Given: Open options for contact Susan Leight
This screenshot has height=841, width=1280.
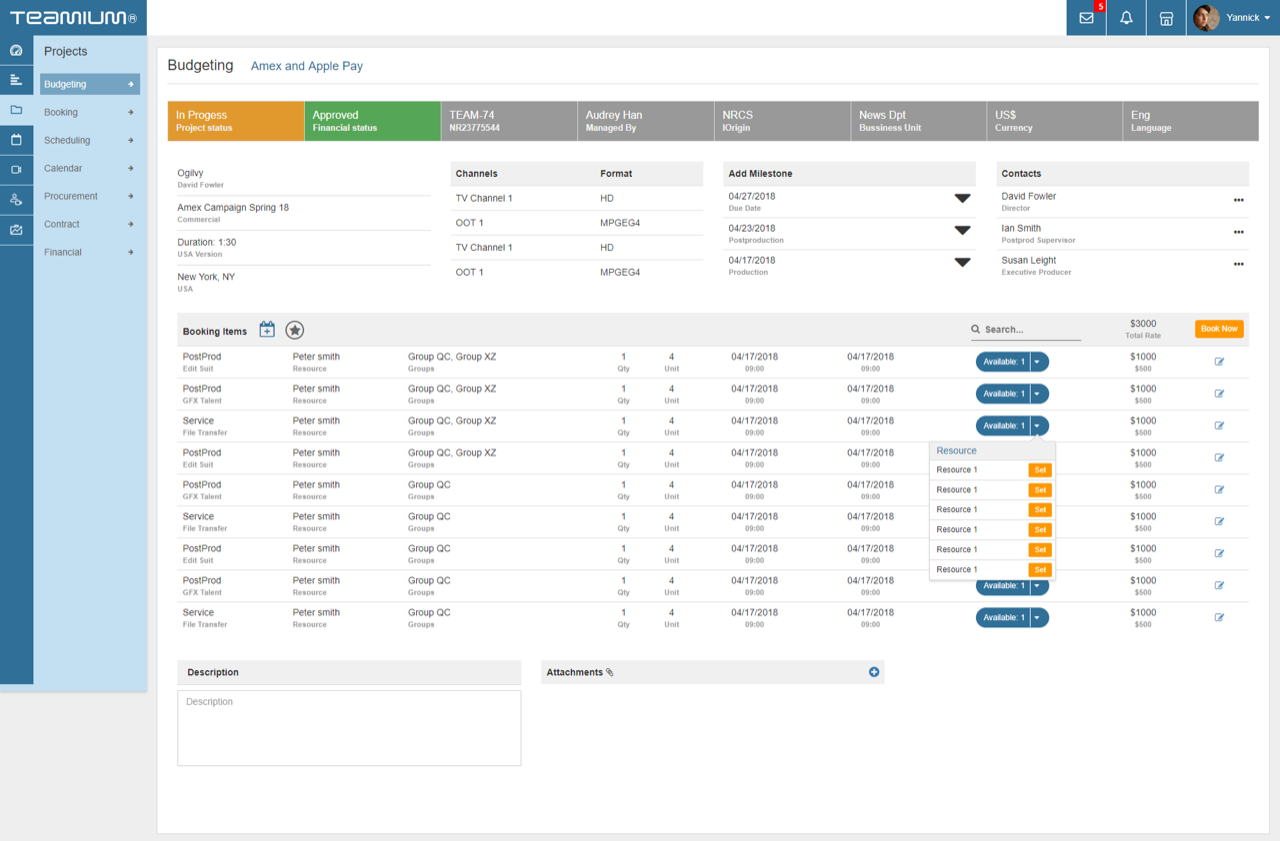Looking at the screenshot, I should click(x=1239, y=264).
